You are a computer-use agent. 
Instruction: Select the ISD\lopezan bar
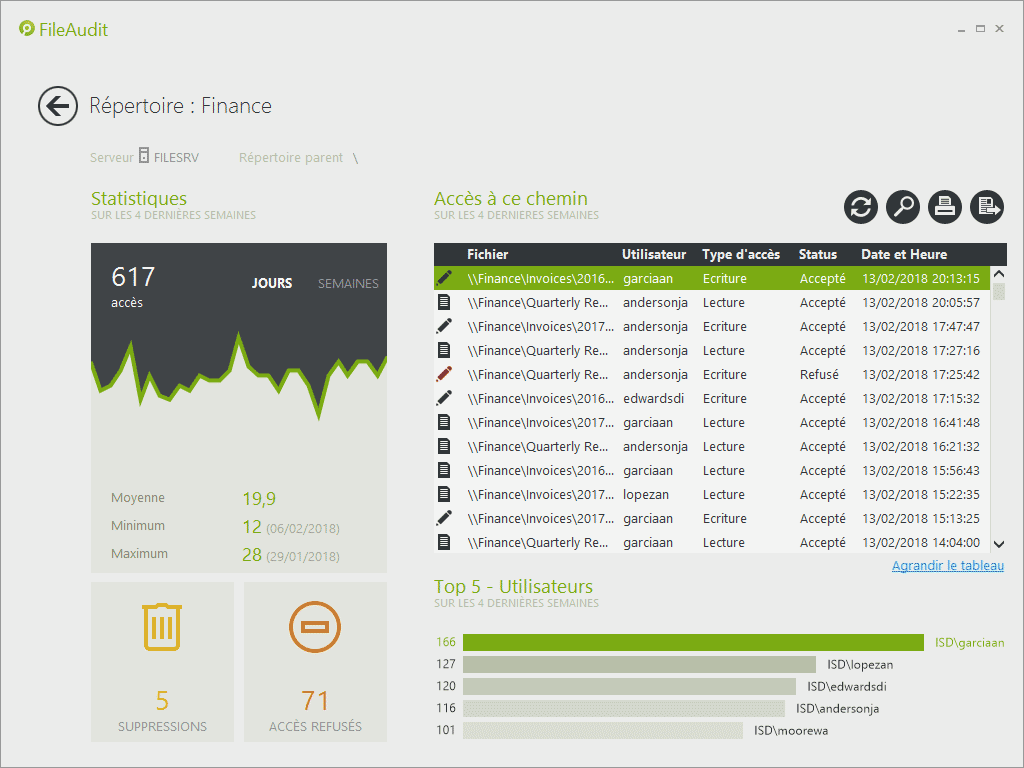click(639, 664)
